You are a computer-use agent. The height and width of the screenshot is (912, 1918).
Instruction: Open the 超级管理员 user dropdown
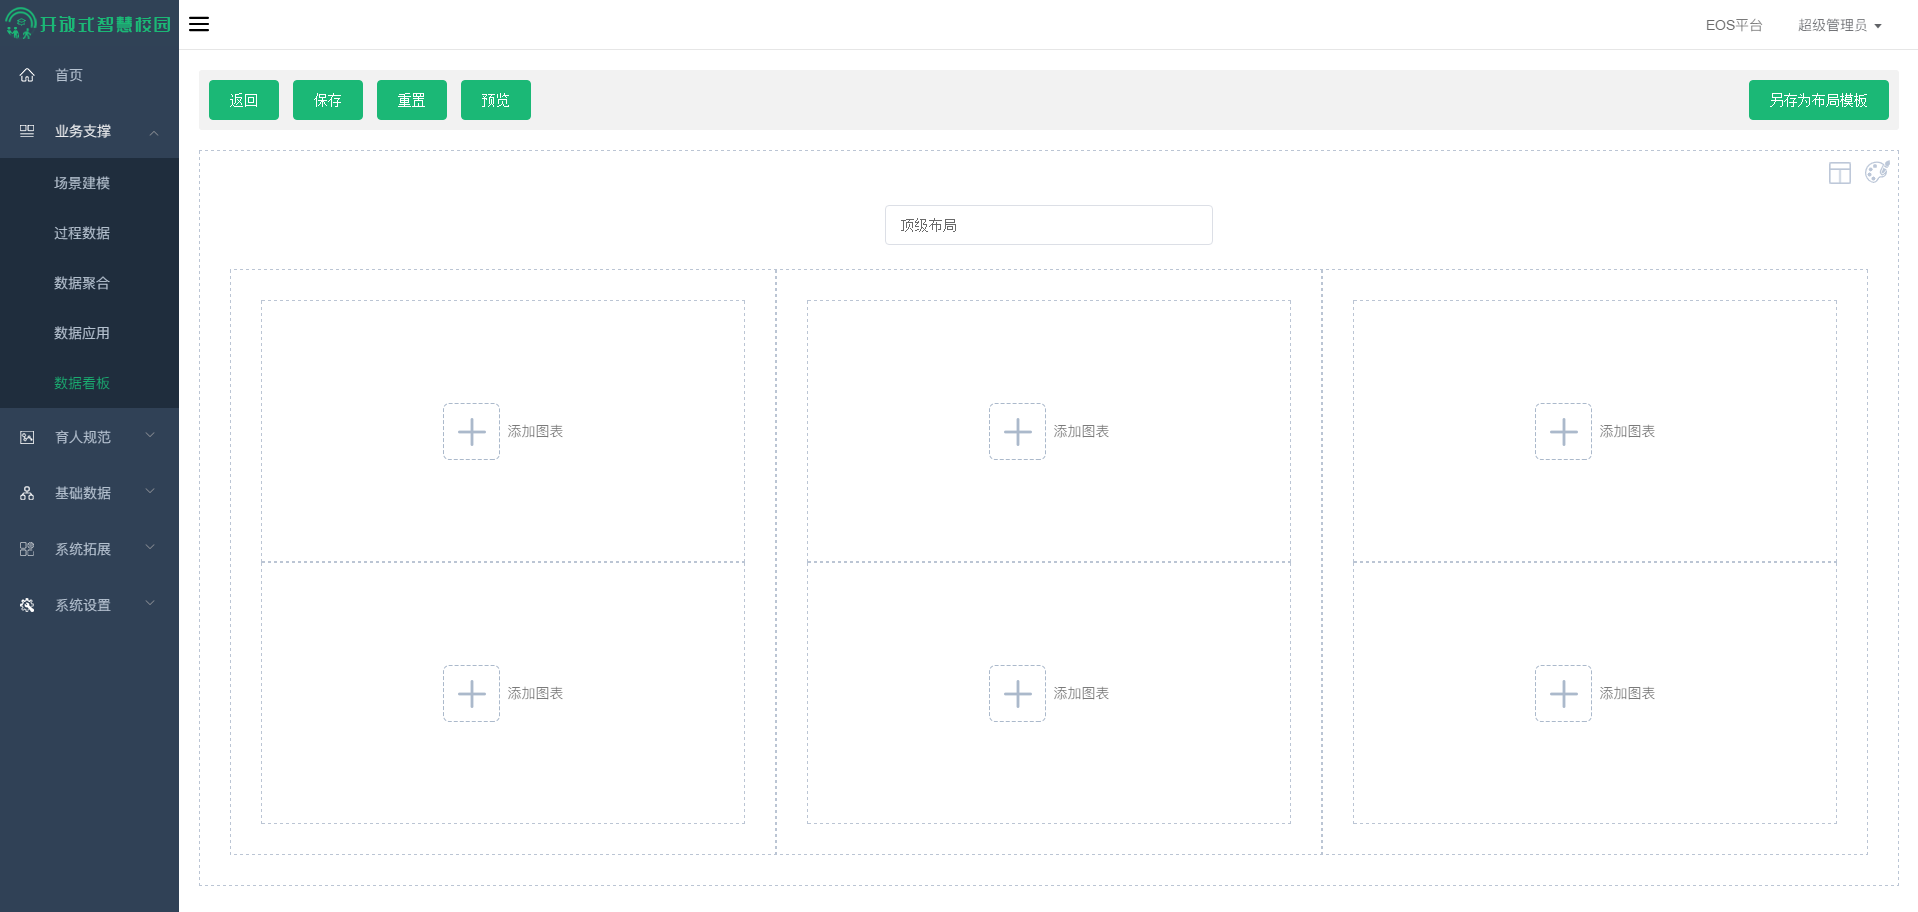(1840, 25)
